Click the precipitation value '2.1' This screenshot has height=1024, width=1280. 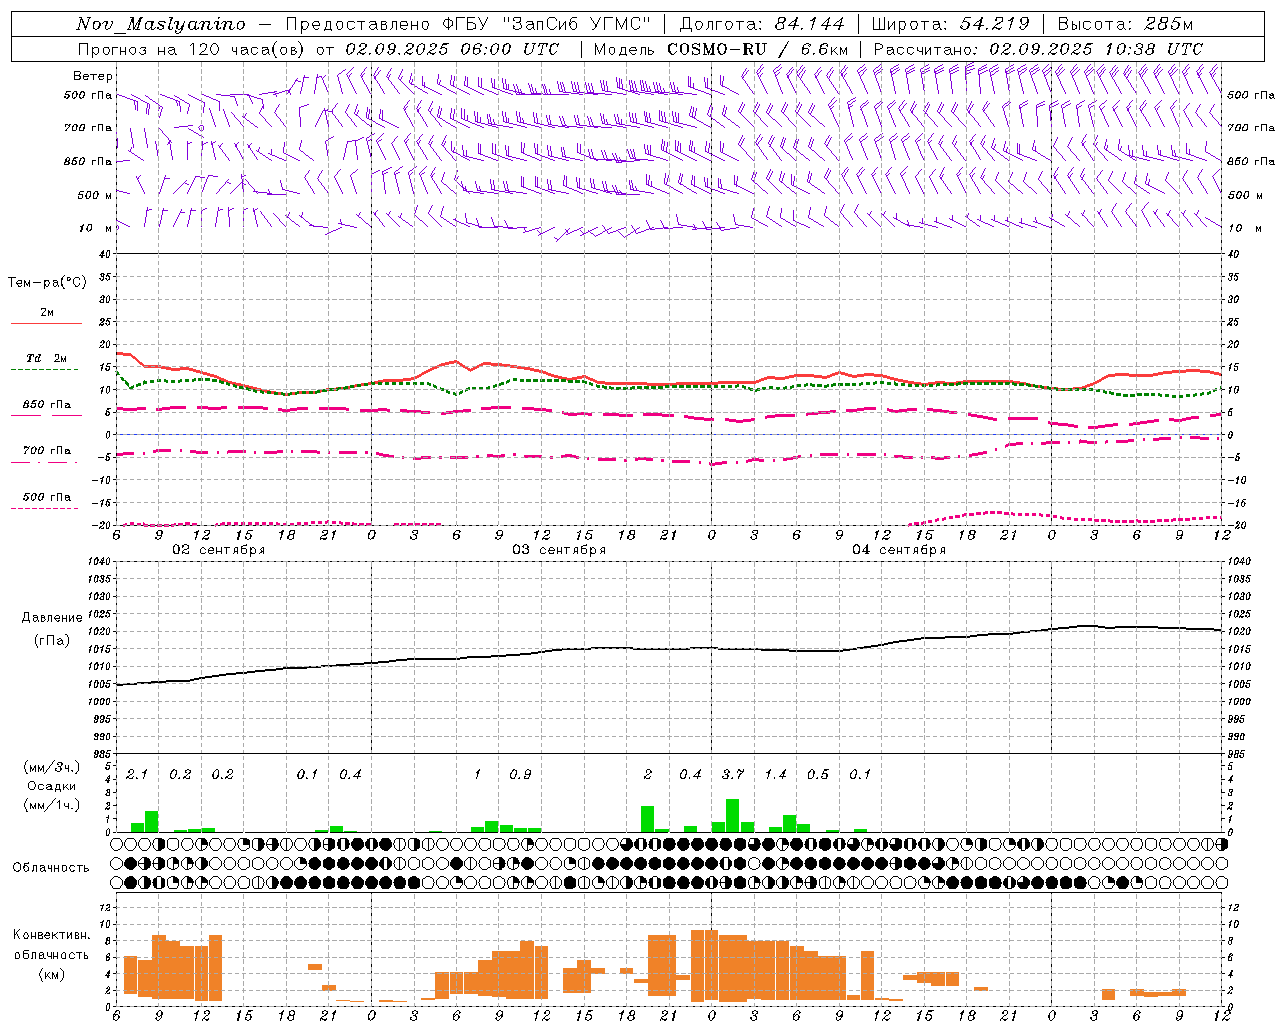(x=137, y=774)
